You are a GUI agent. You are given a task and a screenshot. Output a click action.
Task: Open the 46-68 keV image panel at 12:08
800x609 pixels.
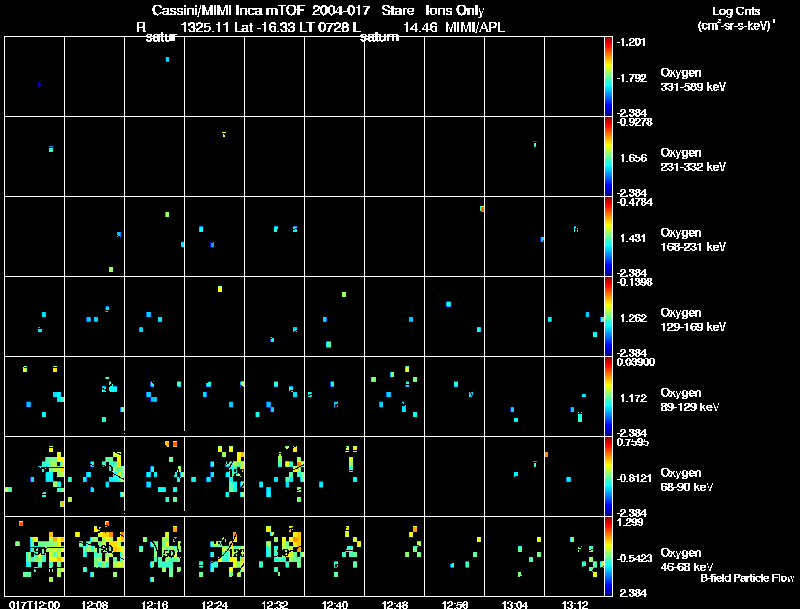click(94, 556)
